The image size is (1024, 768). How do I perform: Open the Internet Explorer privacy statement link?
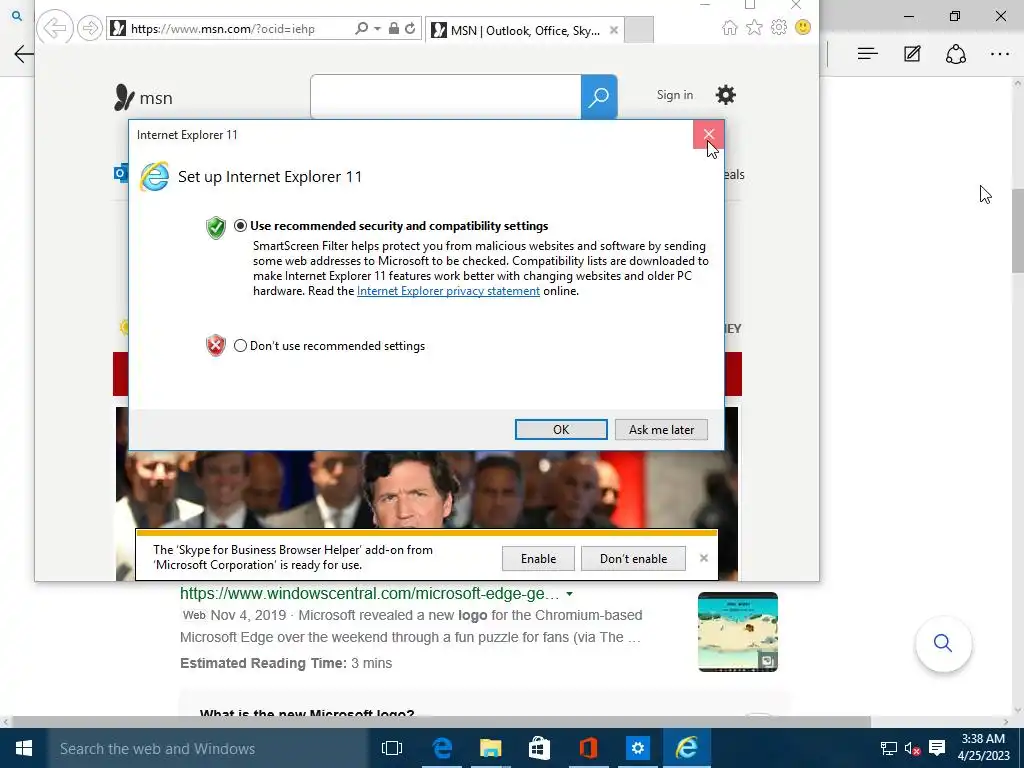(x=448, y=291)
